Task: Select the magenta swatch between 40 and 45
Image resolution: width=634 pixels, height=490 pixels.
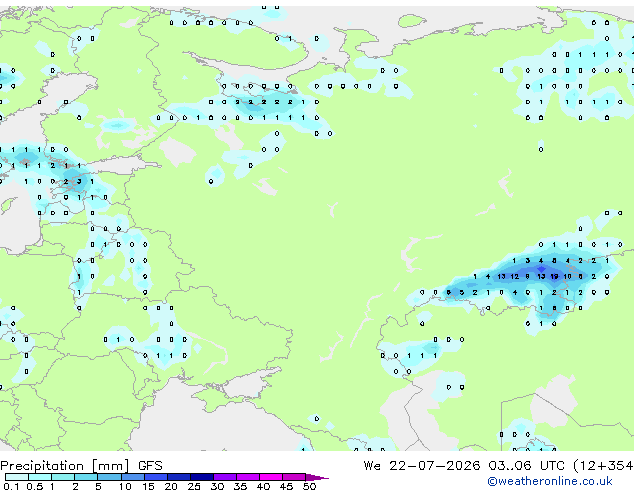Action: (271, 477)
